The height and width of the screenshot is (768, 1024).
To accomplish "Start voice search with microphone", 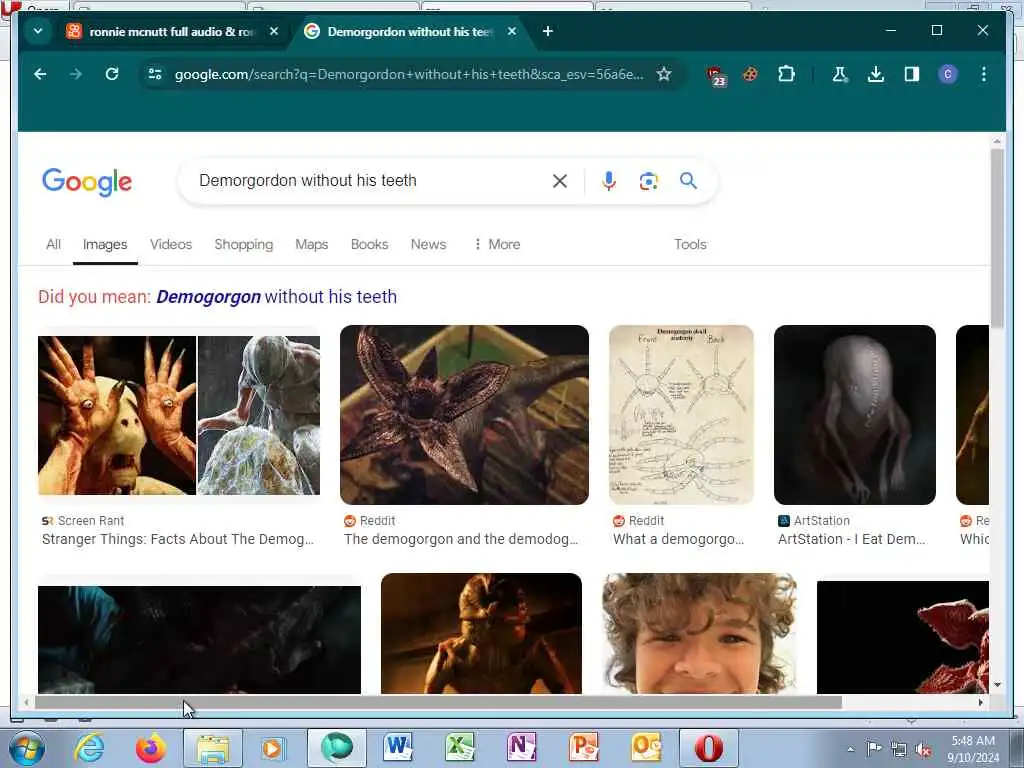I will [x=609, y=181].
